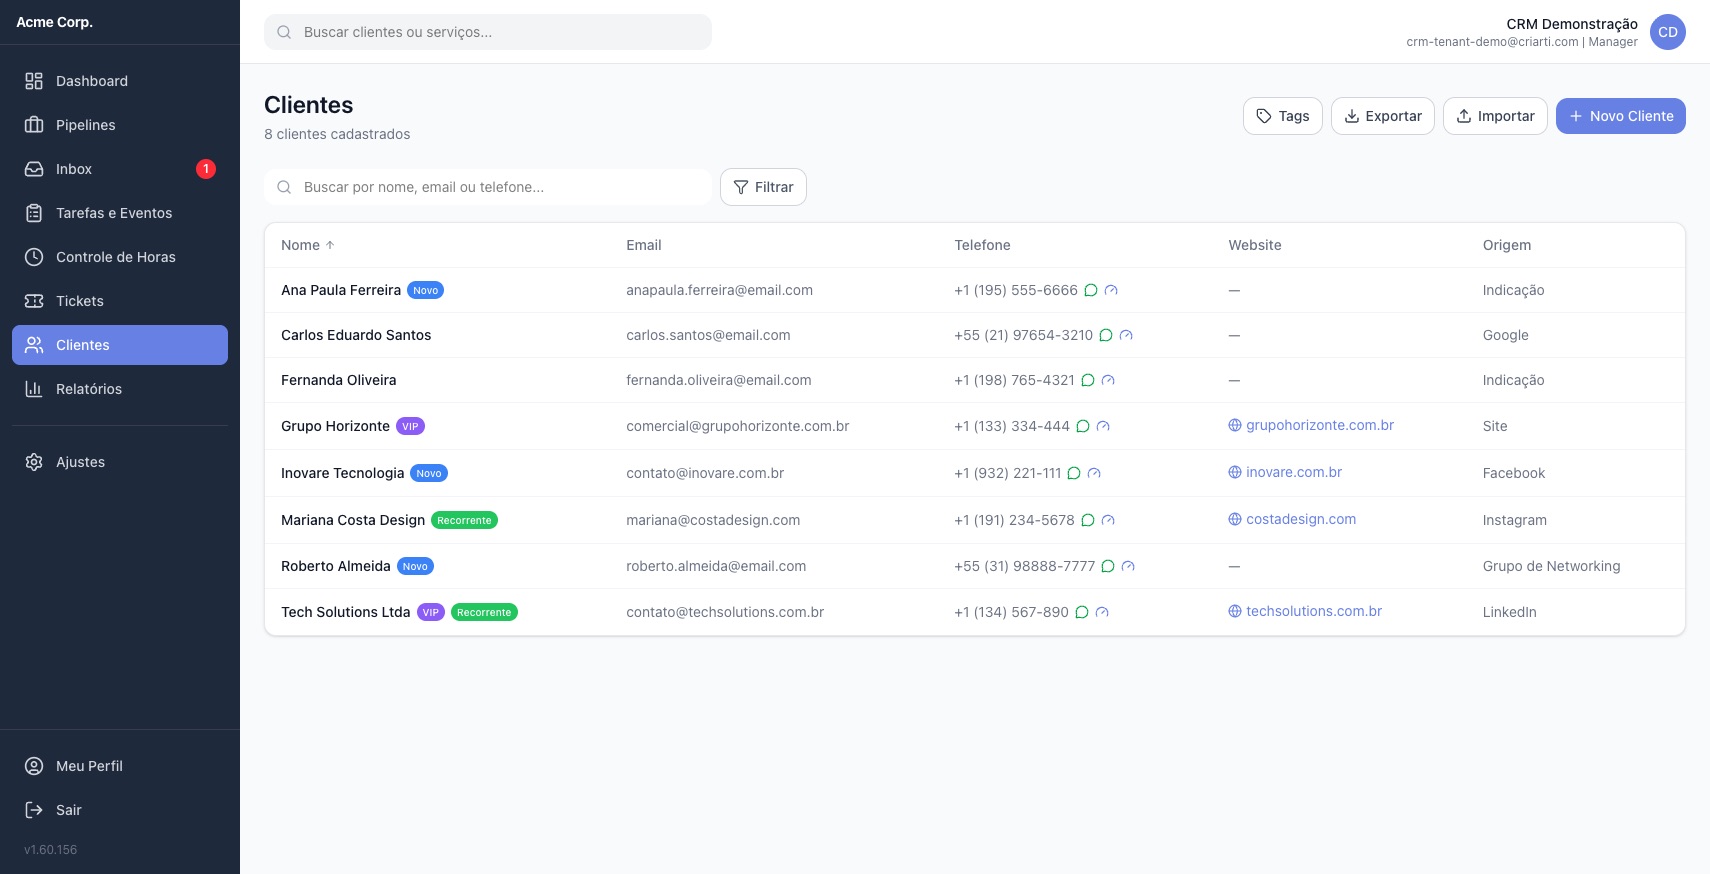
Task: Open Relatórios from the sidebar
Action: click(x=120, y=389)
